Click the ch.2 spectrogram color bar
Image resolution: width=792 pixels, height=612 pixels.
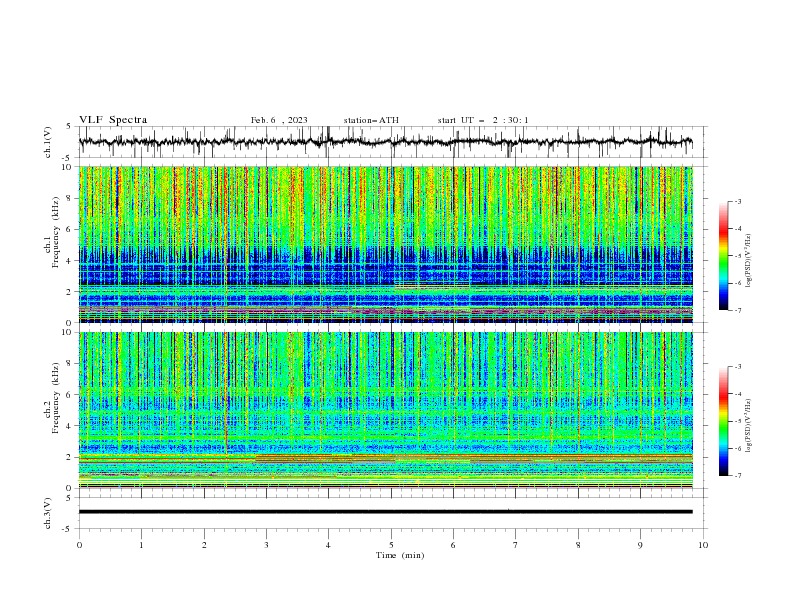(x=723, y=421)
